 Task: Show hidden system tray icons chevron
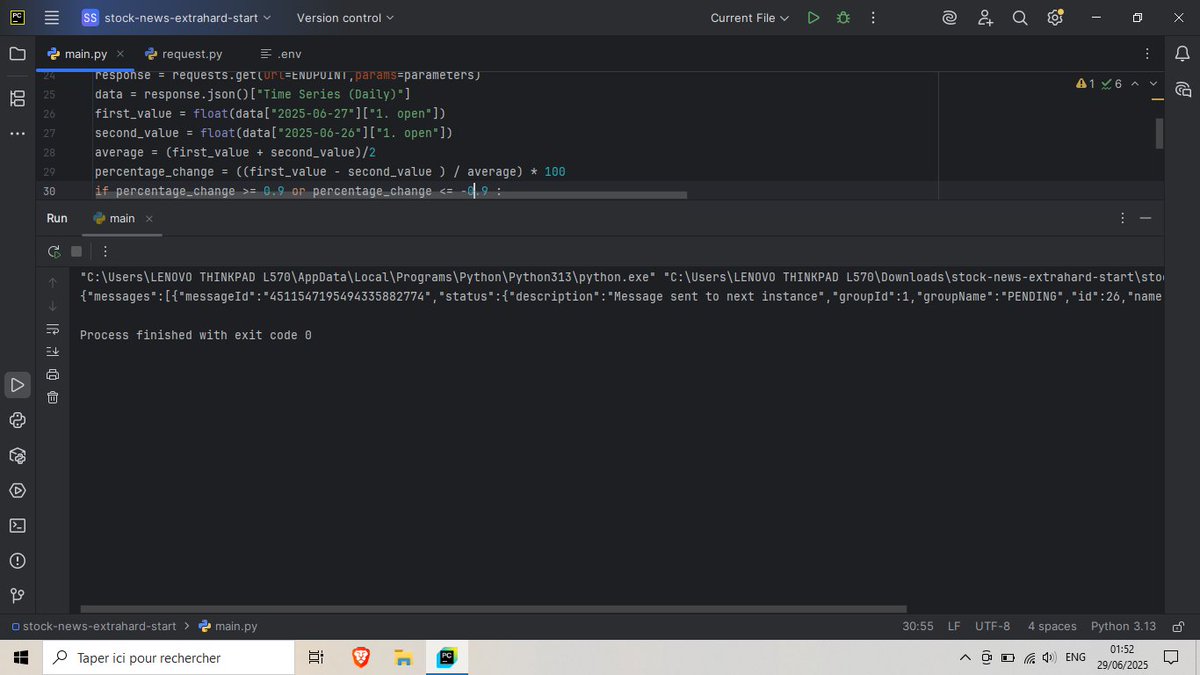(x=965, y=657)
